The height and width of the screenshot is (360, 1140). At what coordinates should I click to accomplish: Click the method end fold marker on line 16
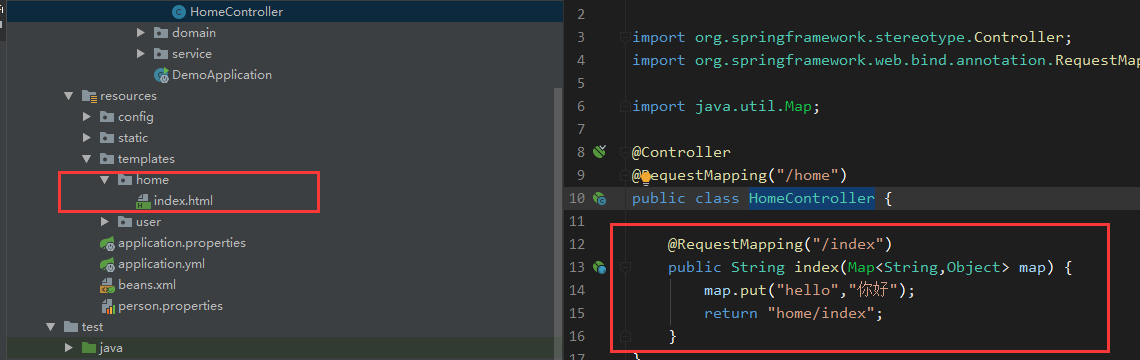624,337
